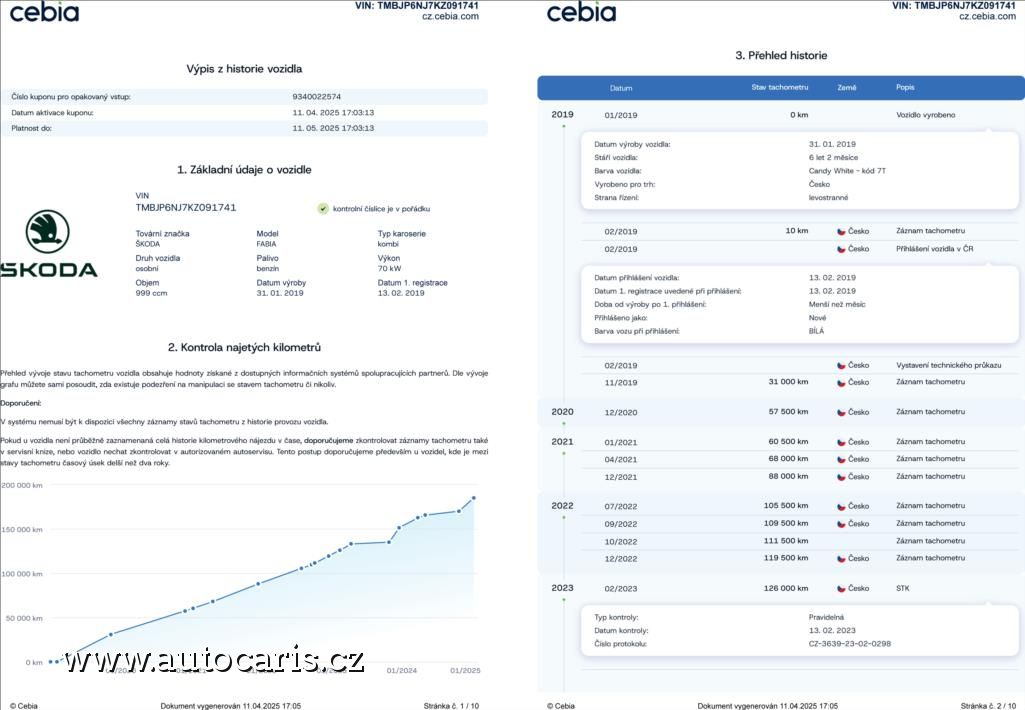The width and height of the screenshot is (1025, 710).
Task: Click the 07/2022 row with 105 500 km
Action: tap(801, 507)
